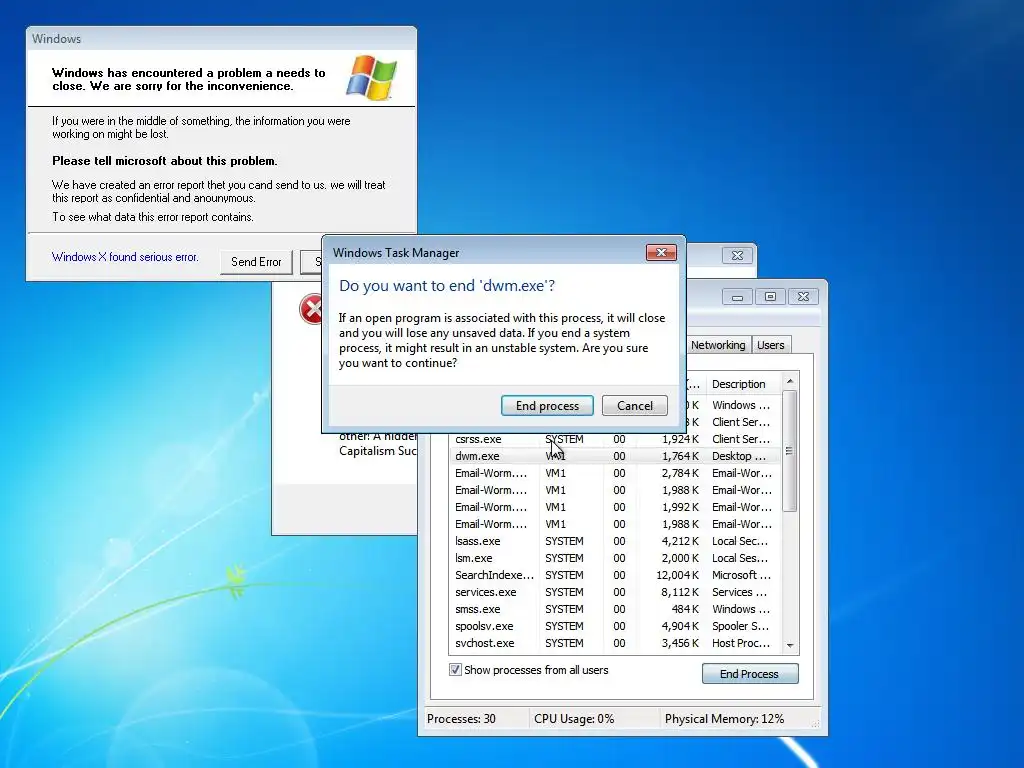Sort by the Description column header

739,384
